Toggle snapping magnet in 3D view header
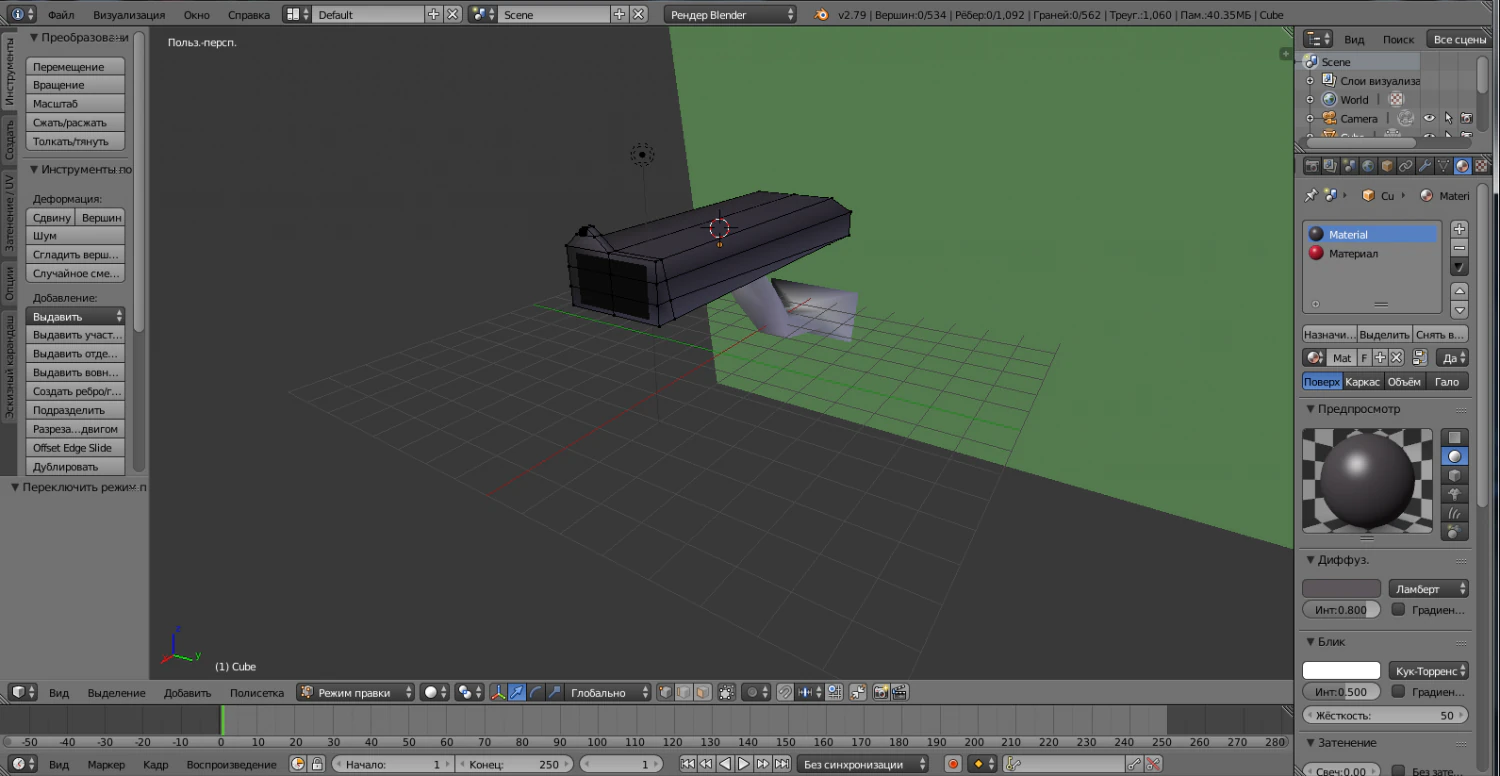This screenshot has width=1500, height=776. pyautogui.click(x=785, y=692)
